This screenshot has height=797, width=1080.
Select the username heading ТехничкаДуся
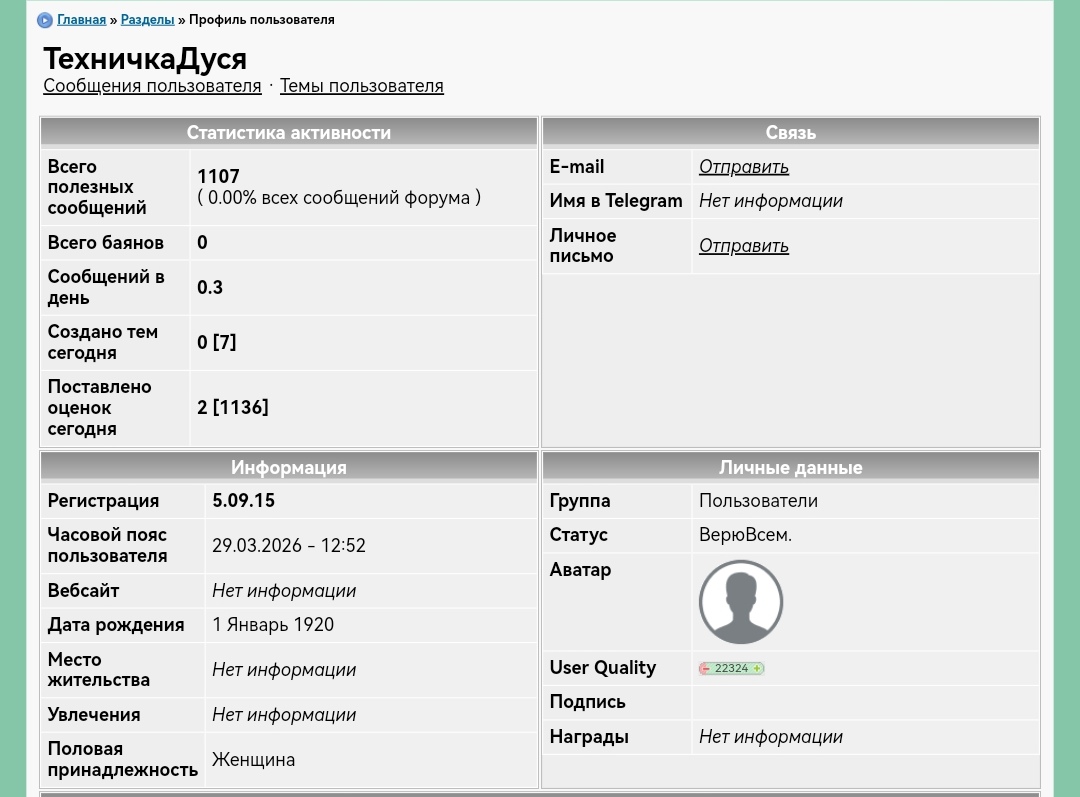coord(145,59)
